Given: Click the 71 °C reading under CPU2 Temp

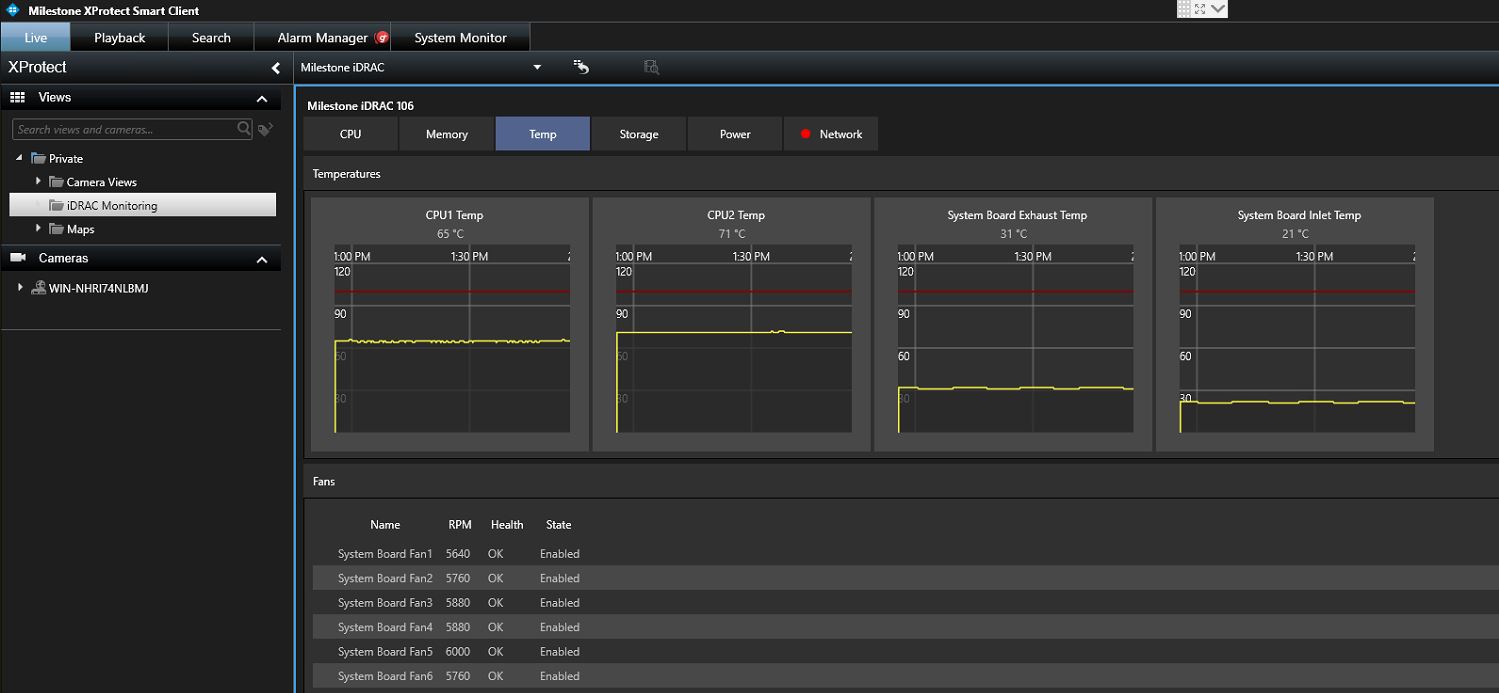Looking at the screenshot, I should [733, 234].
